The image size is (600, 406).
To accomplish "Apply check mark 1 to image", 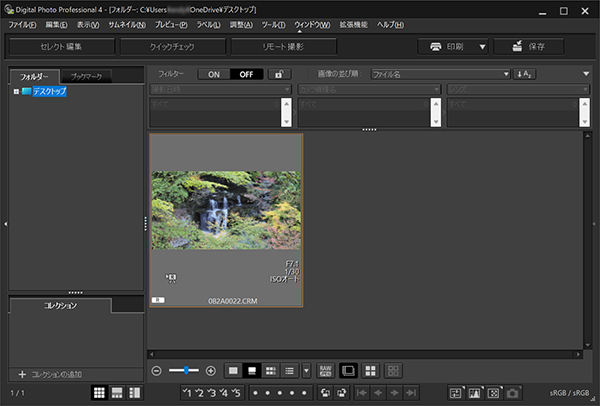I will [x=188, y=393].
